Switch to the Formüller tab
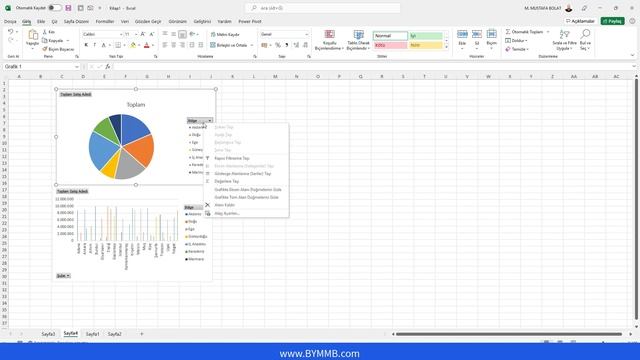640x360 pixels. click(105, 21)
